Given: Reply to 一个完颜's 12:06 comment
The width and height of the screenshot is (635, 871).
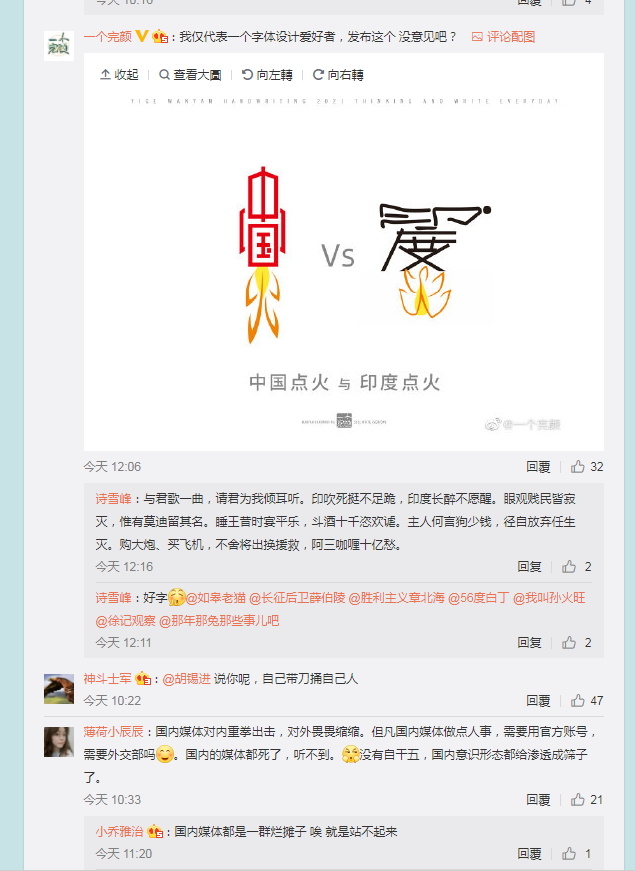Looking at the screenshot, I should 538,467.
